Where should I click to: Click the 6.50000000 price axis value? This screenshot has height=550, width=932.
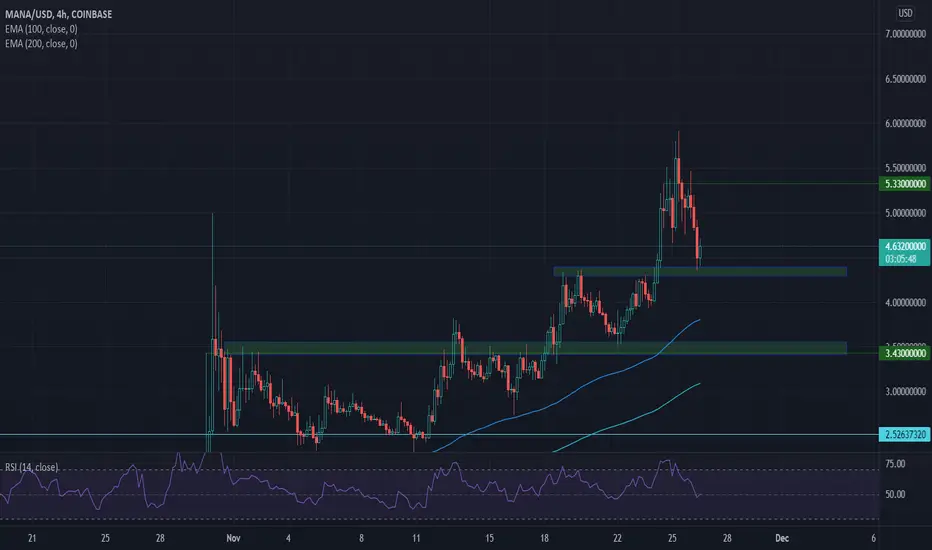905,79
